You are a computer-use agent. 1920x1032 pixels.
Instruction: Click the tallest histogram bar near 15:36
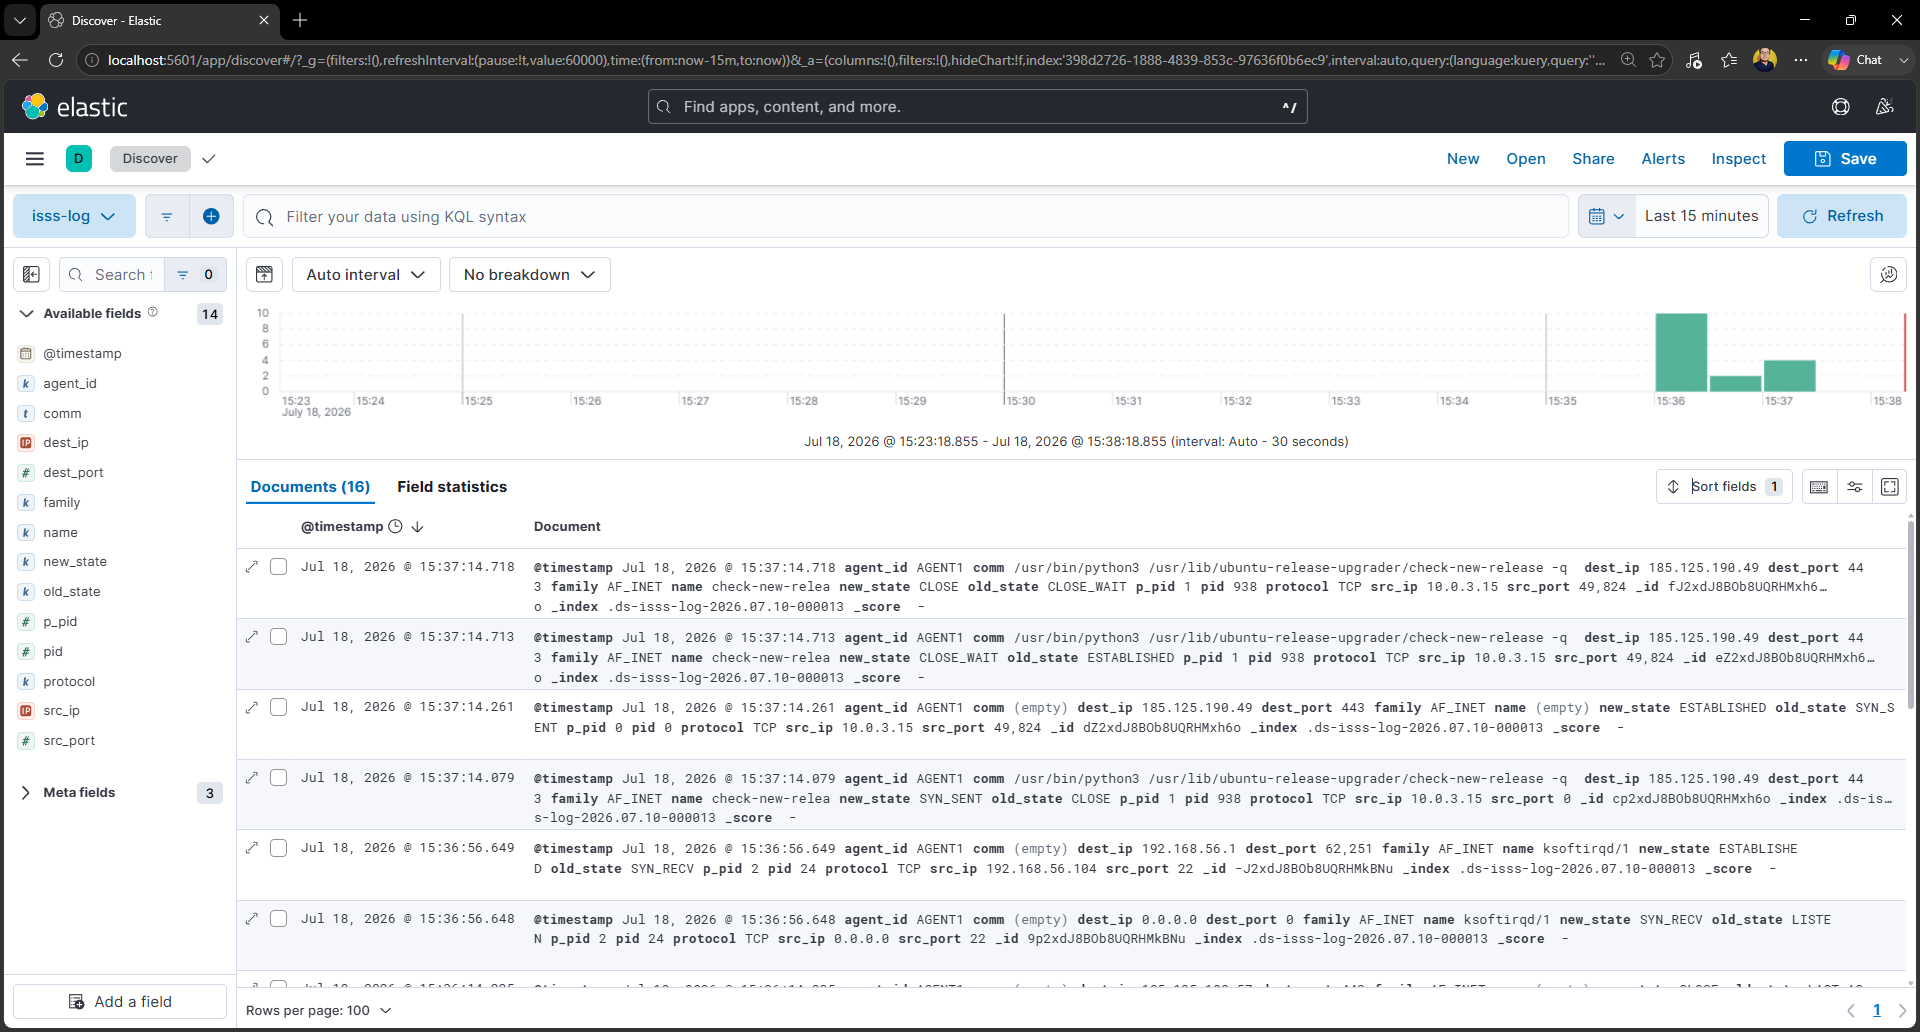1681,352
